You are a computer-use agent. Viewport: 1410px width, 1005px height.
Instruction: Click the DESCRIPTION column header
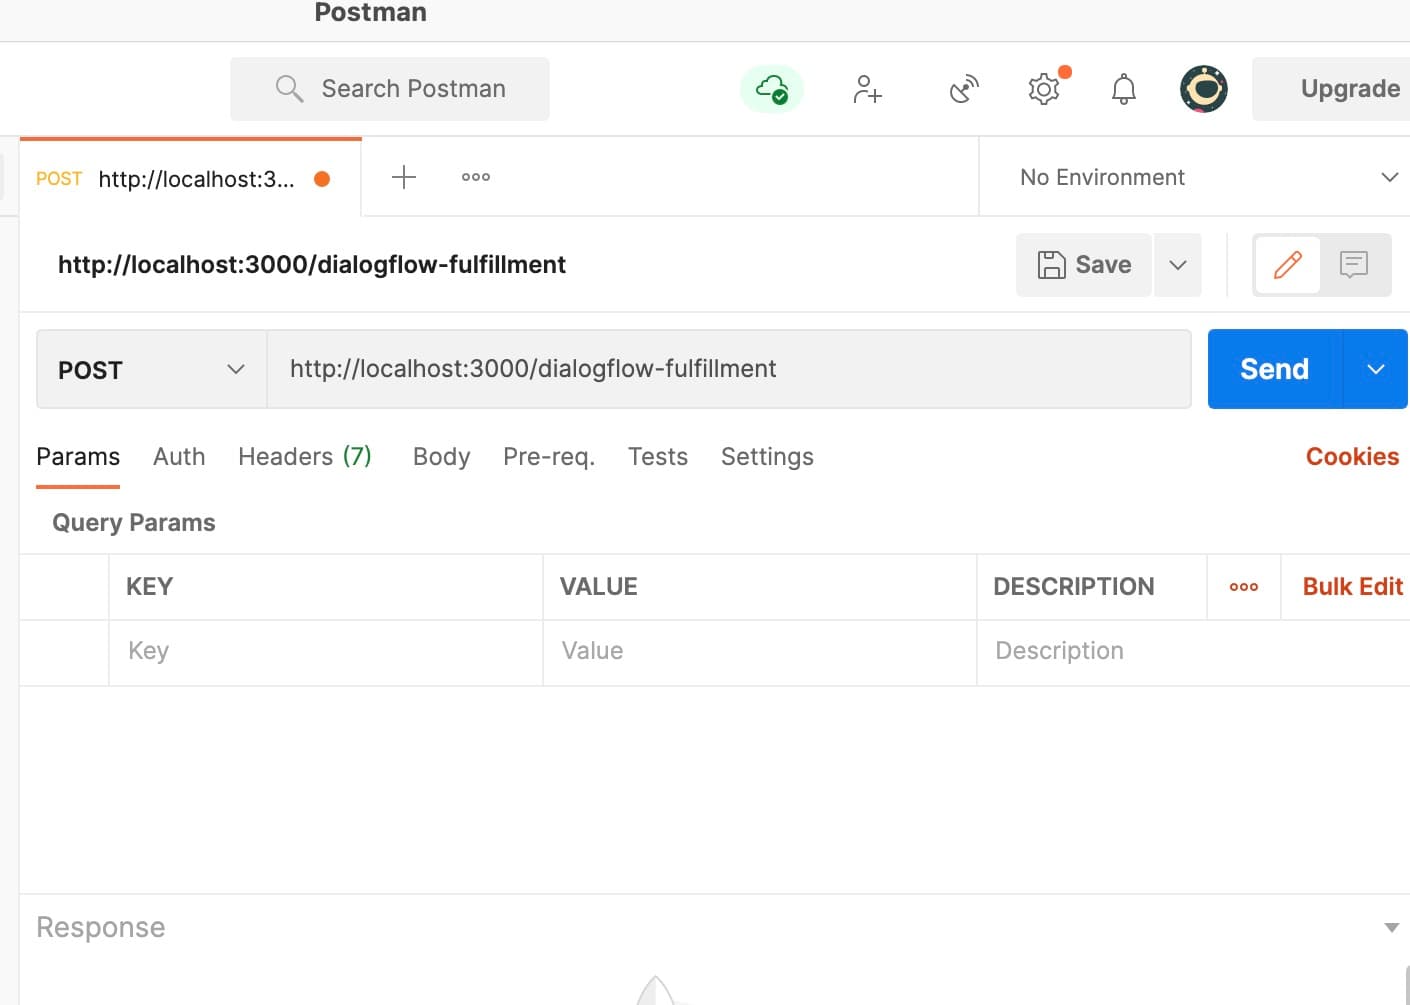click(1074, 587)
